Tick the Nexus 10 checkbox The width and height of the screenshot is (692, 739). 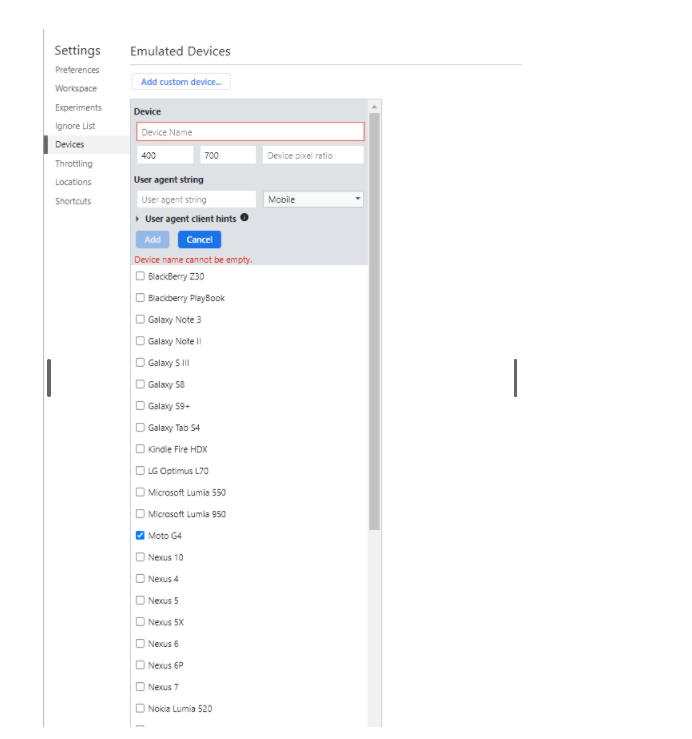tap(140, 557)
